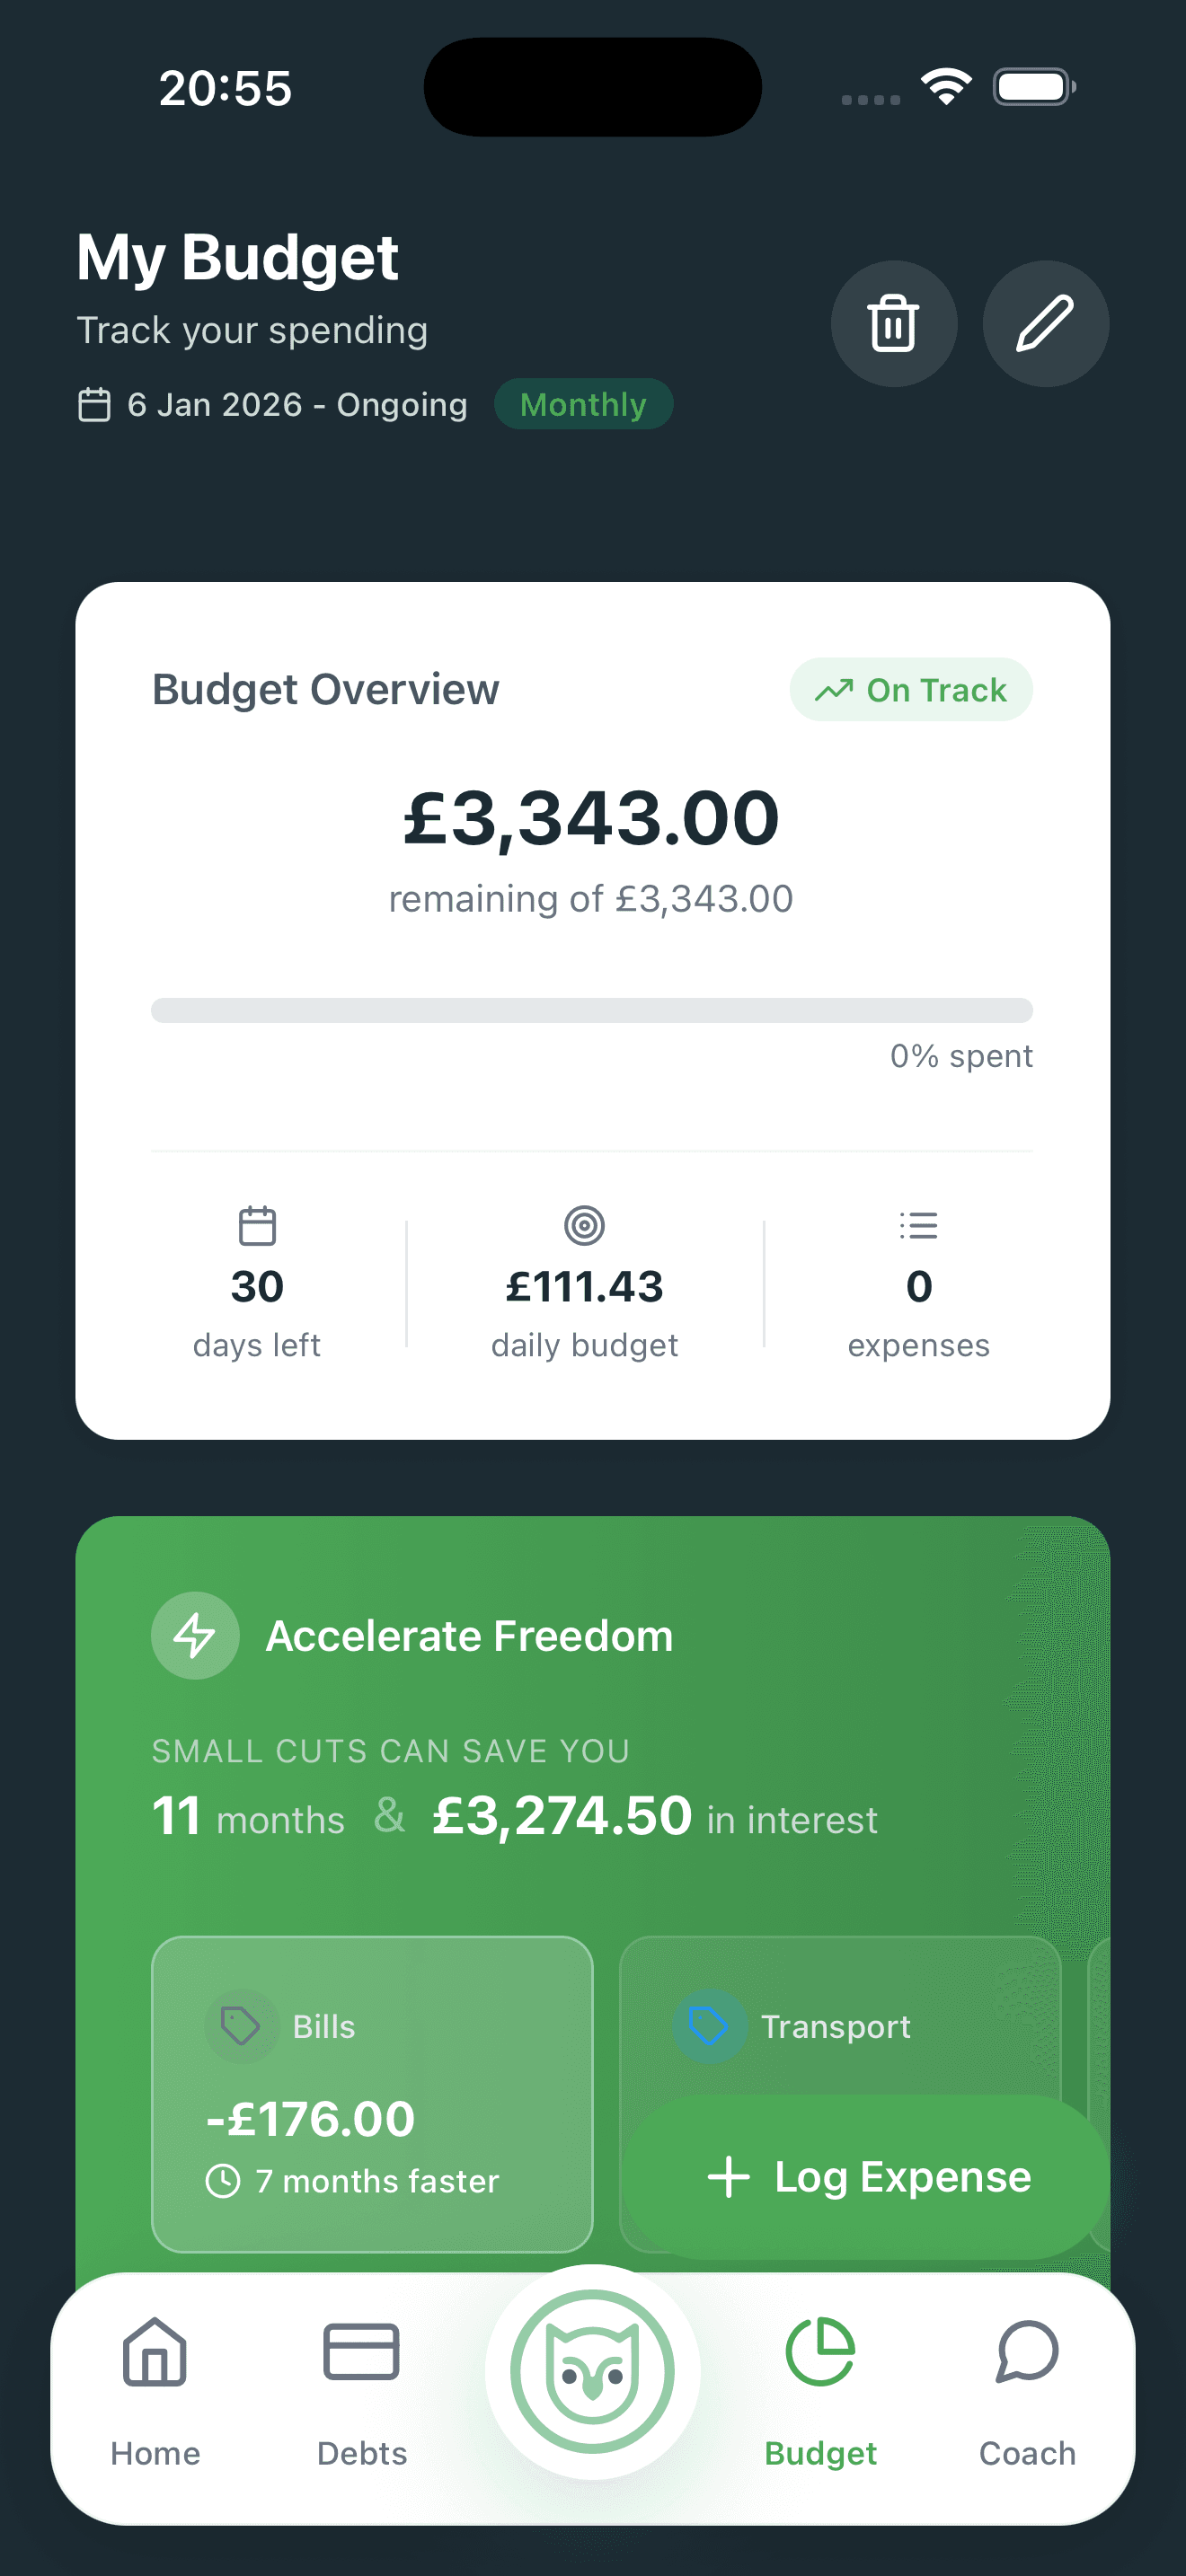The height and width of the screenshot is (2576, 1186).
Task: Tap the Monthly period badge
Action: point(583,405)
